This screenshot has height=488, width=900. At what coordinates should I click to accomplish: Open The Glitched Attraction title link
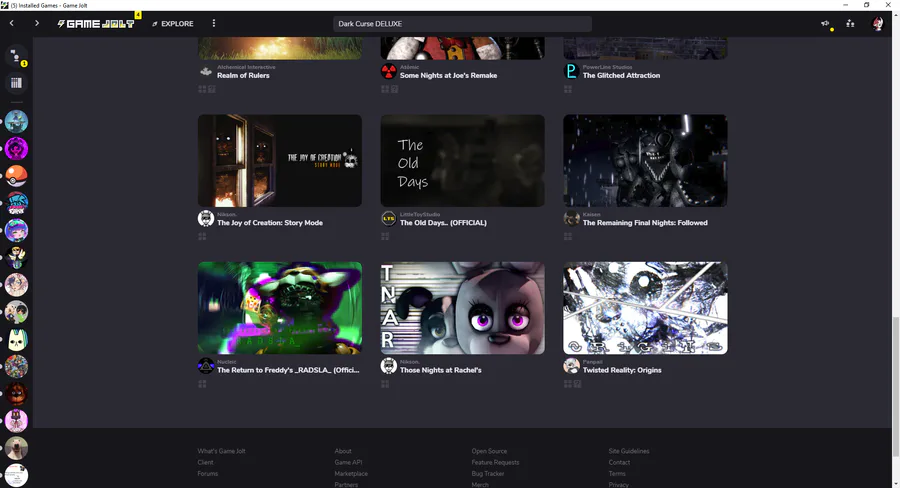[621, 75]
